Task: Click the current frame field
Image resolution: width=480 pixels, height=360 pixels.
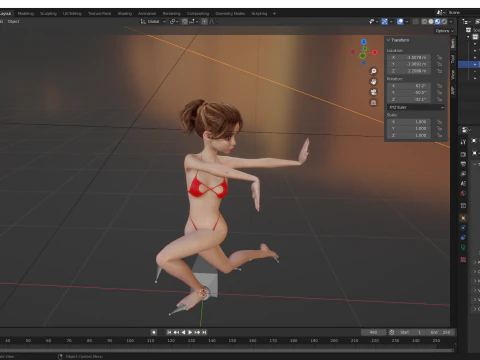Action: coord(373,332)
